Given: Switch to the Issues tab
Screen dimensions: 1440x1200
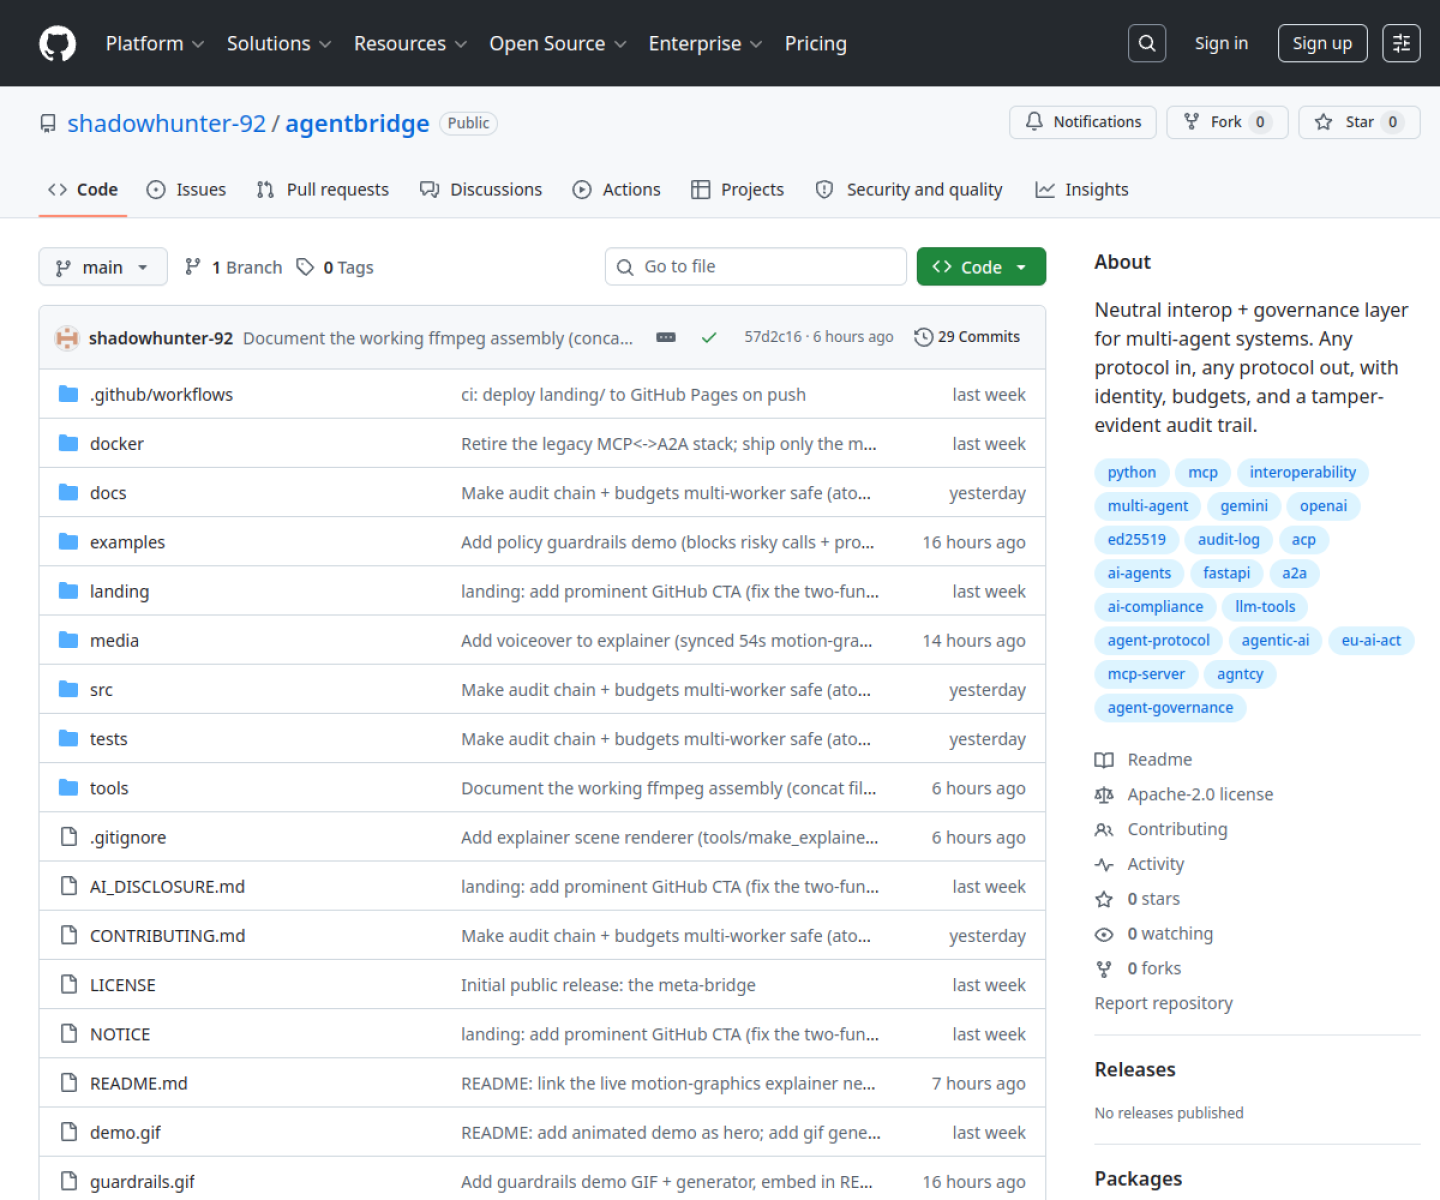Looking at the screenshot, I should tap(186, 189).
